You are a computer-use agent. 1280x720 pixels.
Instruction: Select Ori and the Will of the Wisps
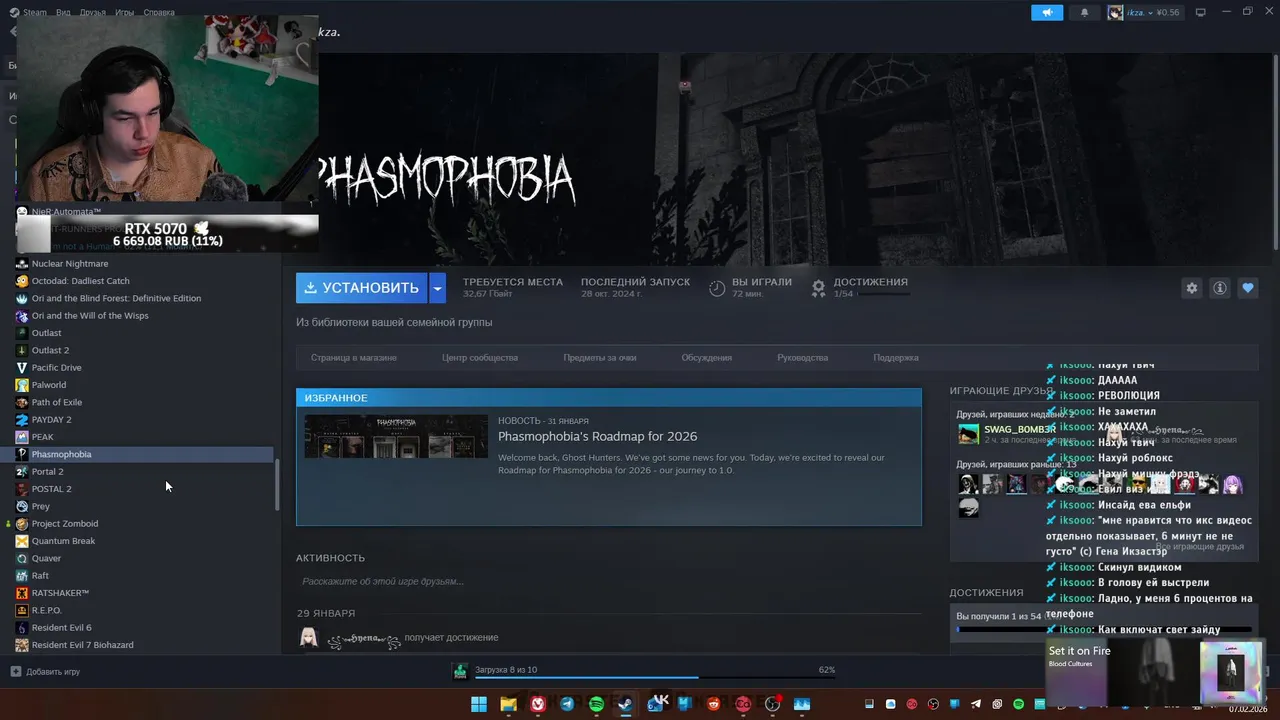point(90,315)
